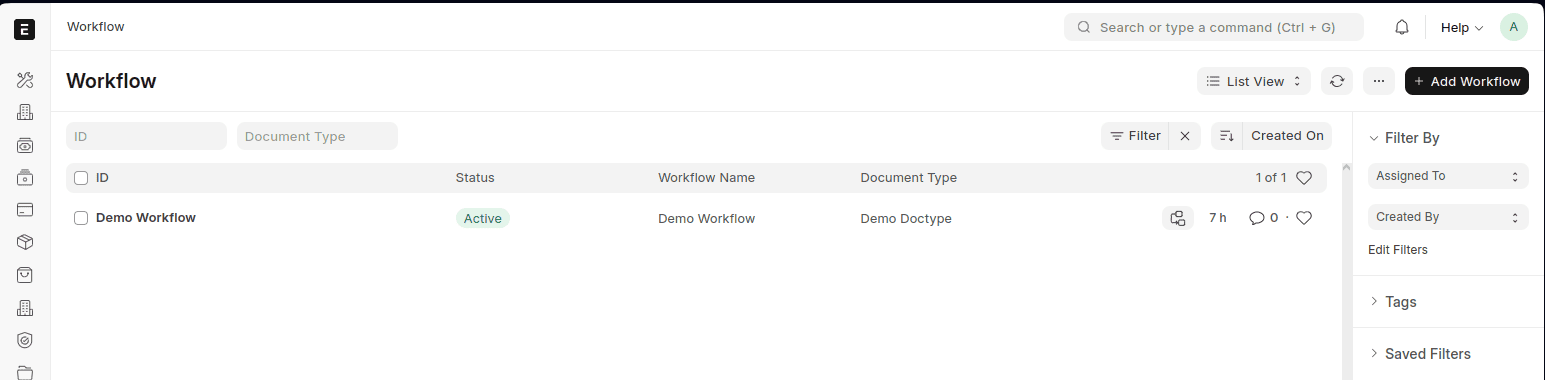Expand the Saved Filters section
1545x380 pixels.
click(1419, 354)
